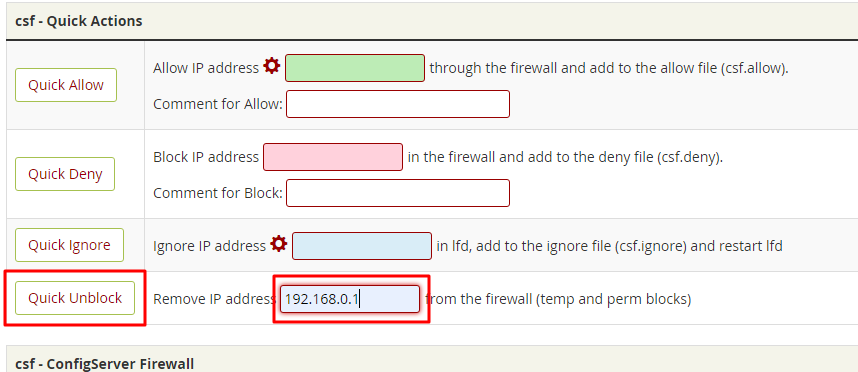Screen dimensions: 858x372
Task: Click the "Remove IP address" label text
Action: [x=213, y=299]
